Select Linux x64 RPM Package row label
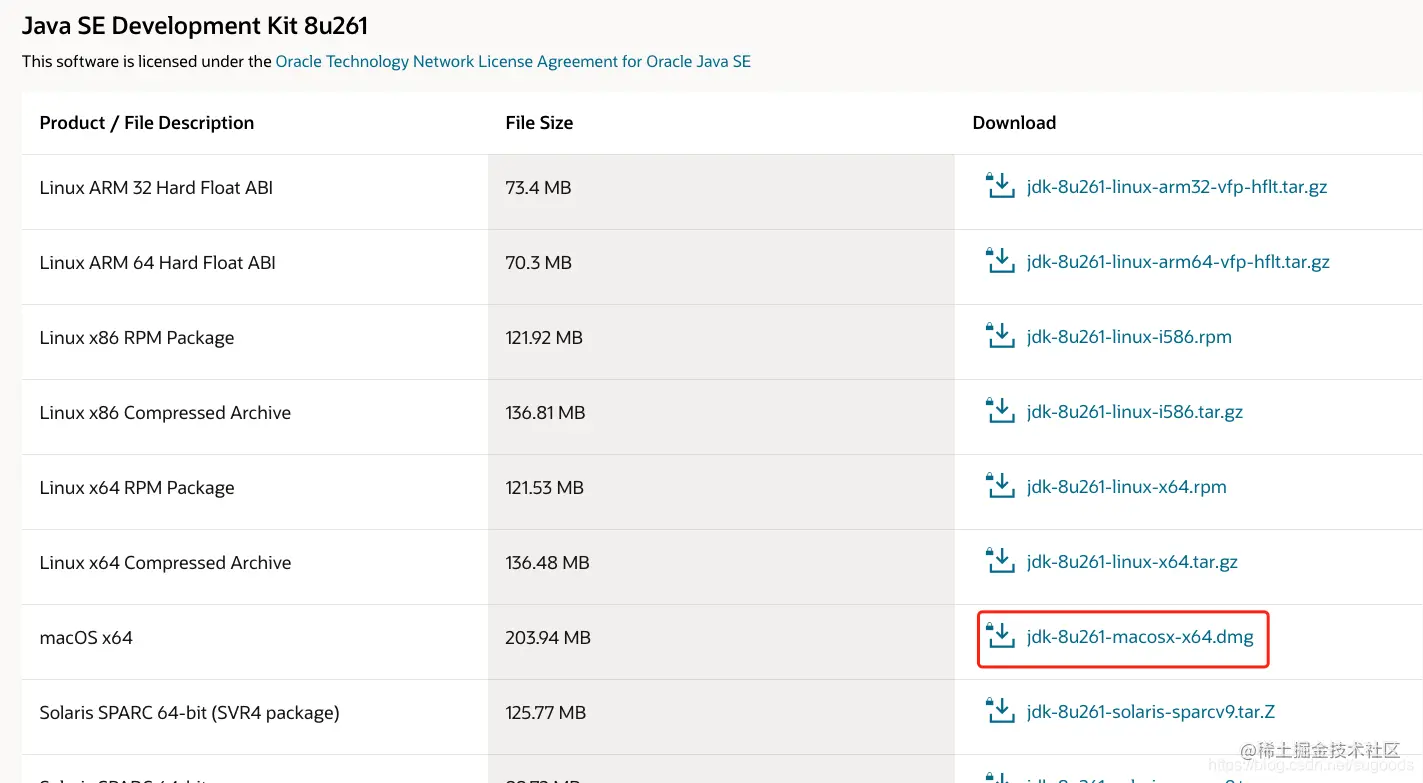Screen dimensions: 1423x783 (137, 488)
